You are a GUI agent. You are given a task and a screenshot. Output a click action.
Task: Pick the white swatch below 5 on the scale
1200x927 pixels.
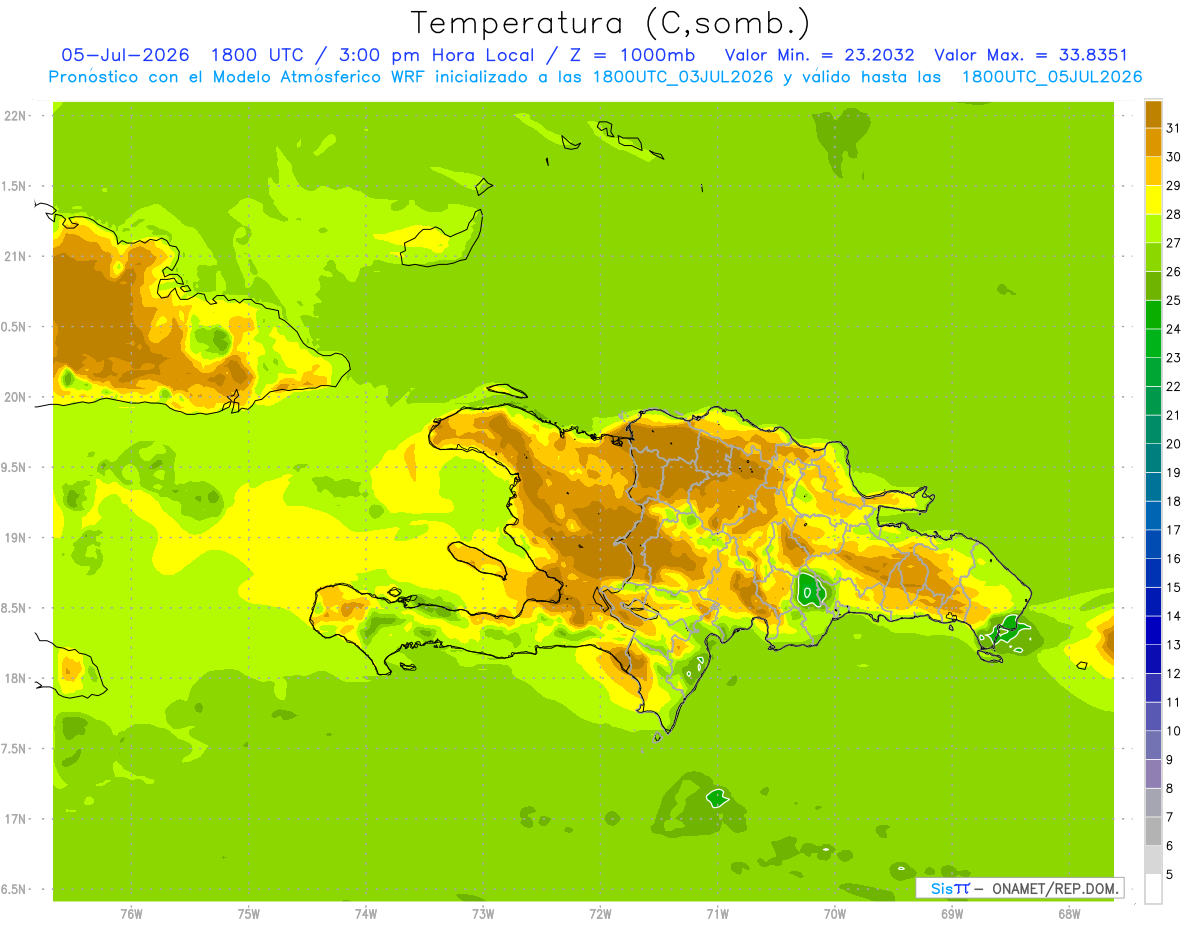point(1153,889)
